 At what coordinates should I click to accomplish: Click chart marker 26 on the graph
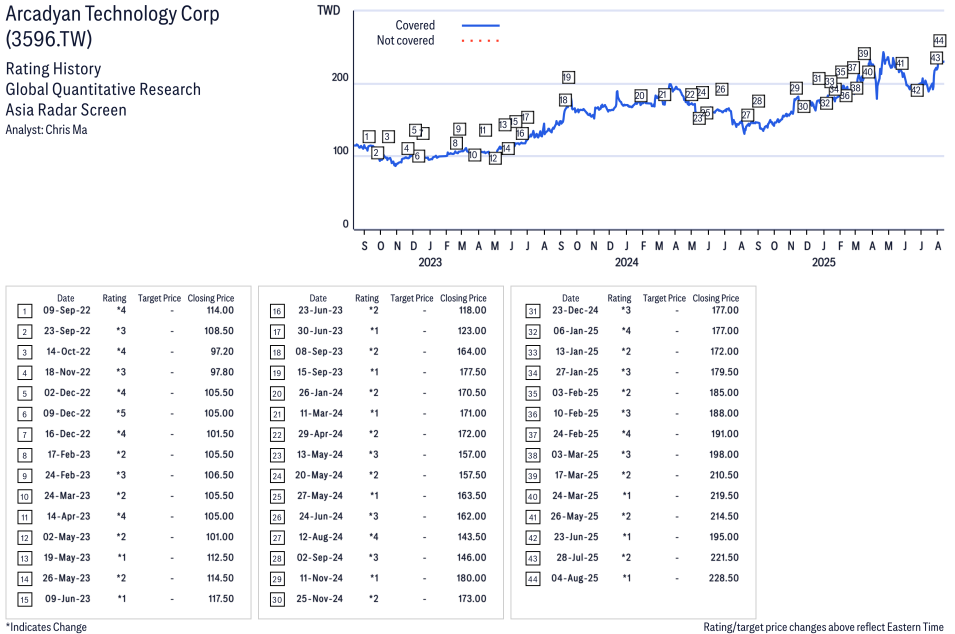click(x=721, y=90)
